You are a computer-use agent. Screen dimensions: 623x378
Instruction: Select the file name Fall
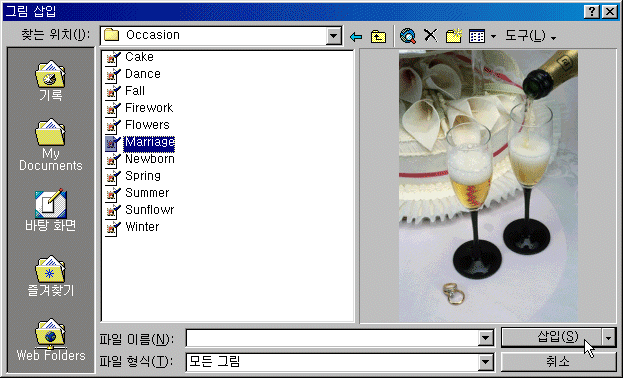pos(135,91)
